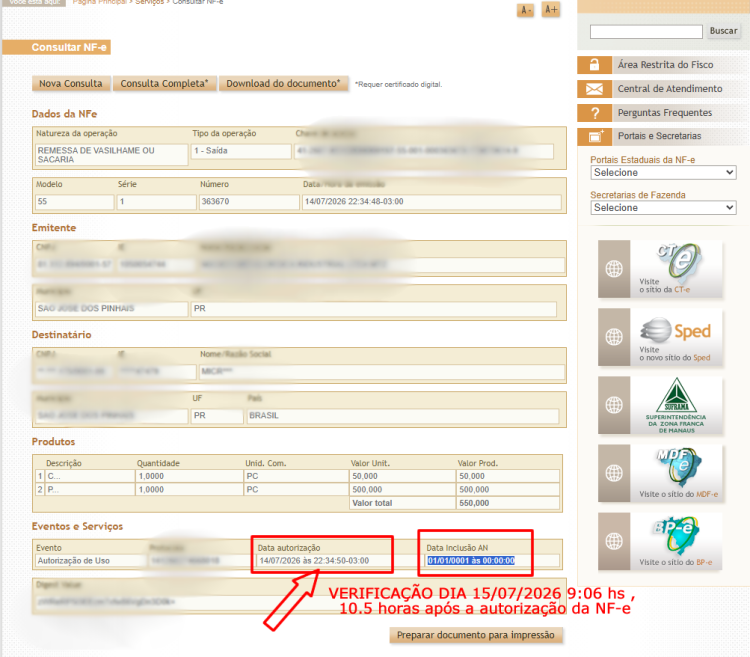The height and width of the screenshot is (657, 750).
Task: Click Valor total cell 550,000
Action: coord(508,503)
